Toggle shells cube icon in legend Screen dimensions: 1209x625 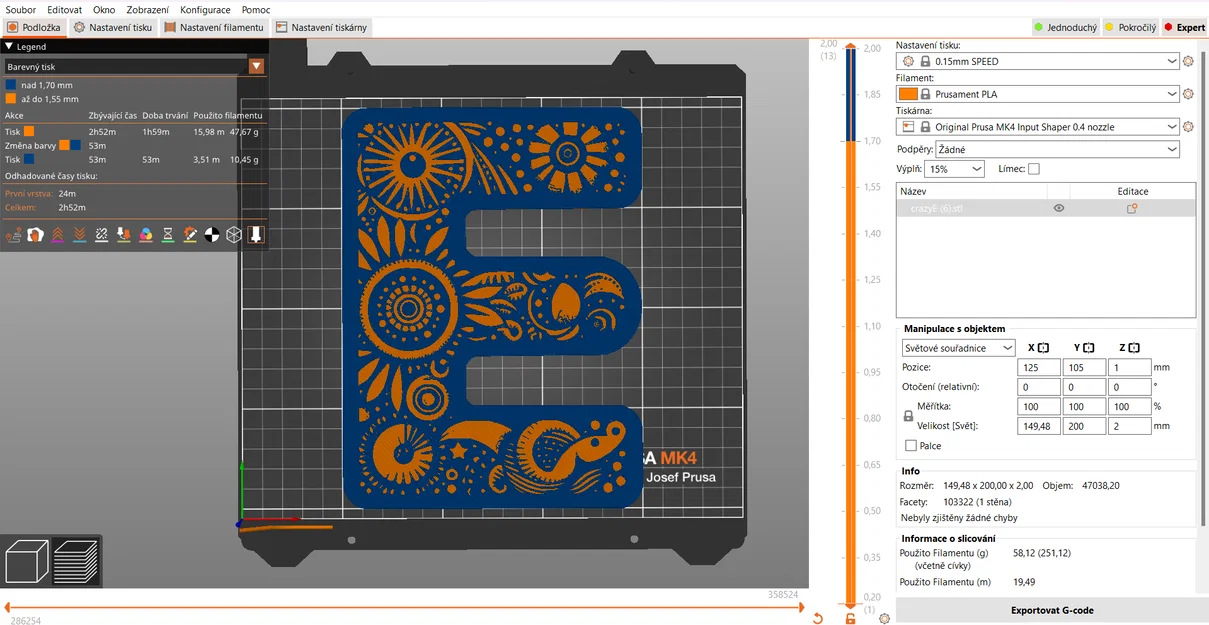(x=234, y=235)
